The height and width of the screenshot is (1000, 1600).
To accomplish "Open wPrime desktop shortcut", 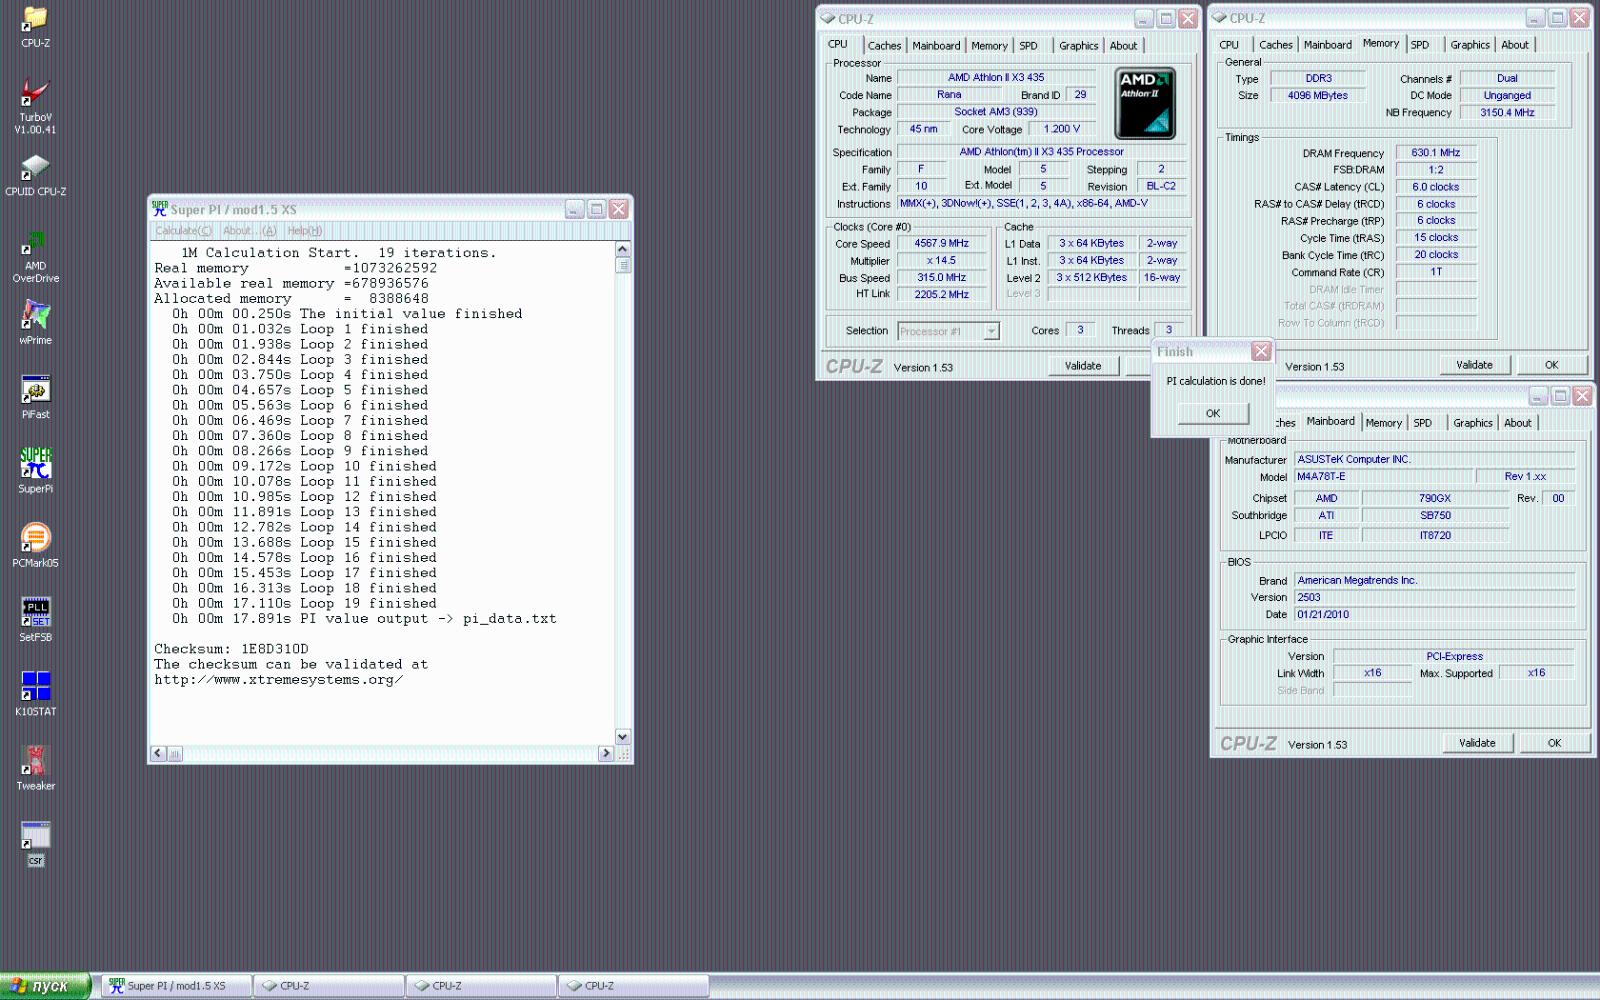I will (x=35, y=322).
